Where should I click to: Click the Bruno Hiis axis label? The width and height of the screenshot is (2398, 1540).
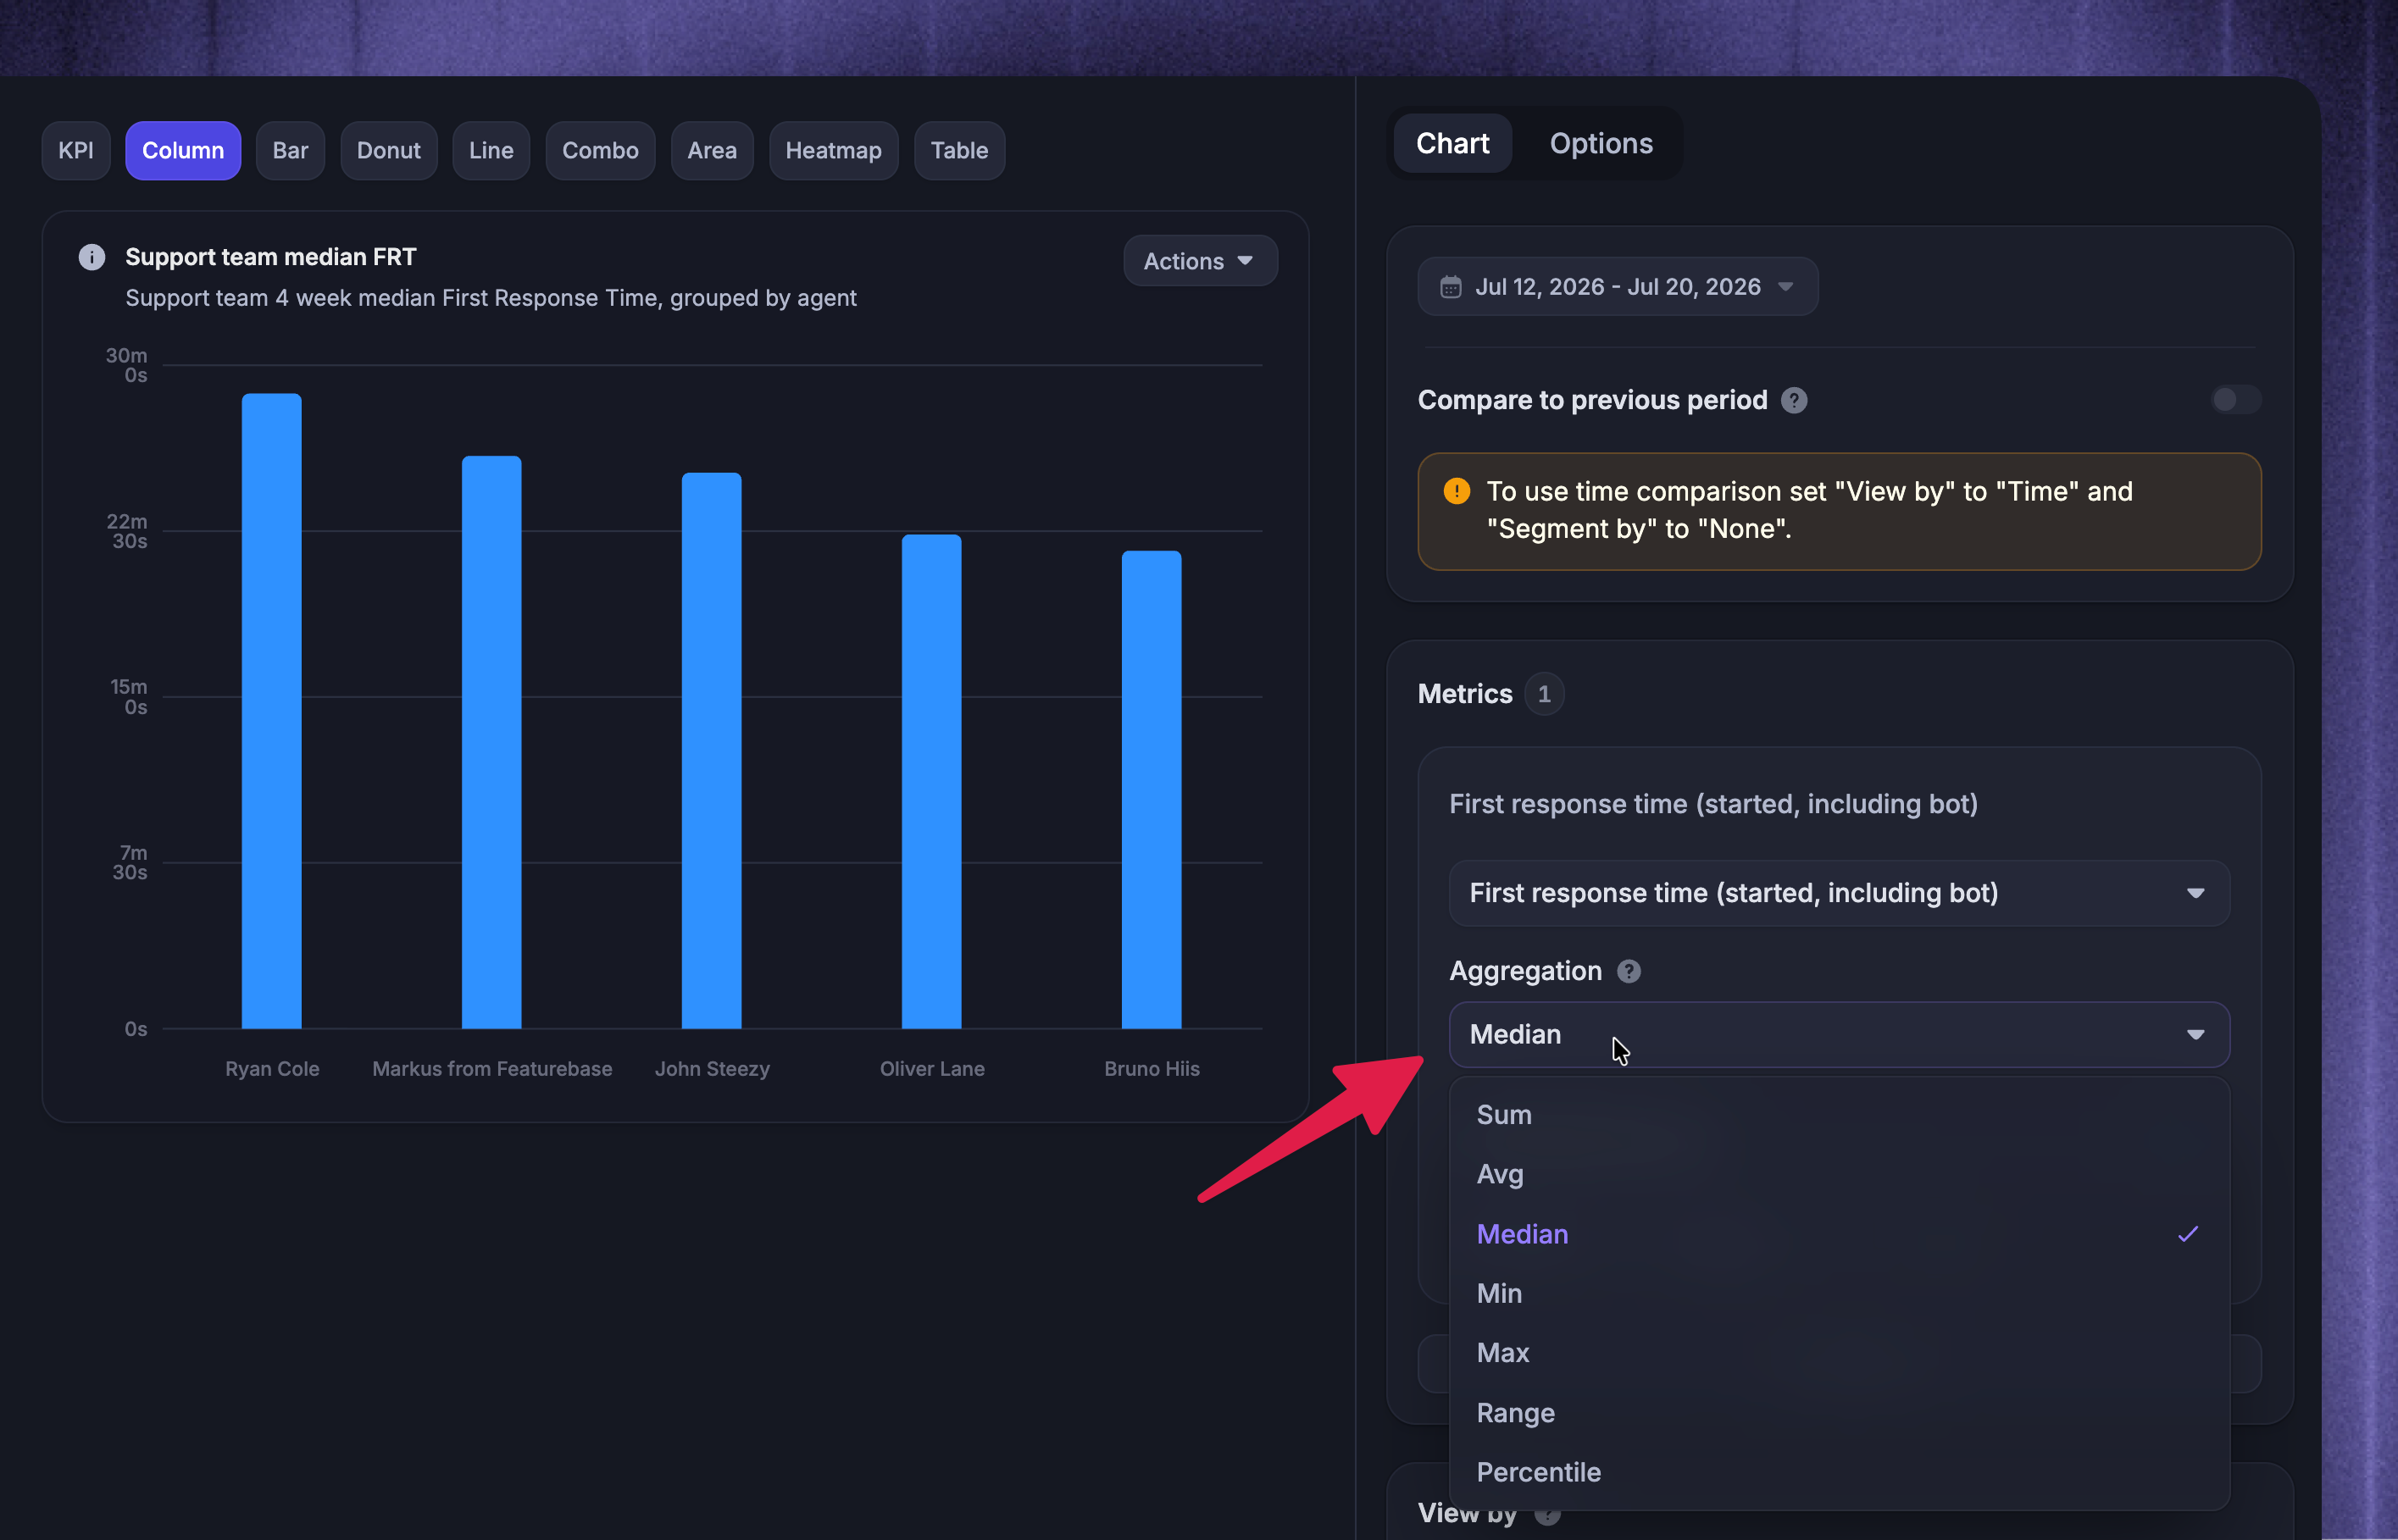(x=1152, y=1069)
